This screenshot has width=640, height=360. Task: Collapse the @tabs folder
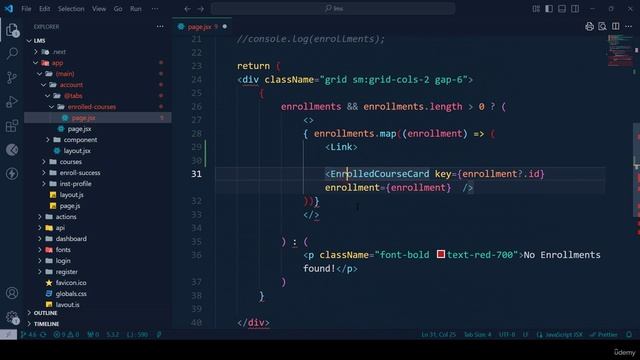click(48, 96)
